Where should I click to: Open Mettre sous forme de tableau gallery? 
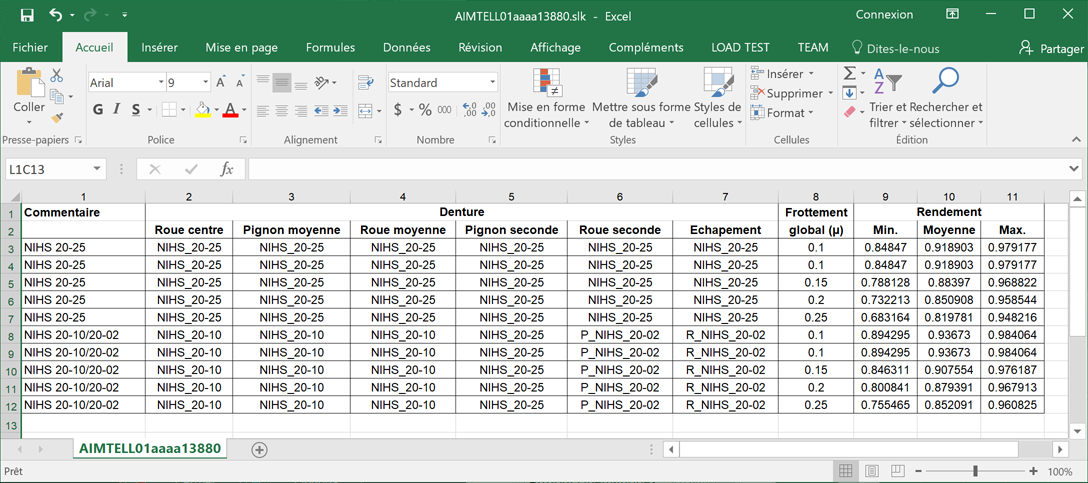point(641,98)
